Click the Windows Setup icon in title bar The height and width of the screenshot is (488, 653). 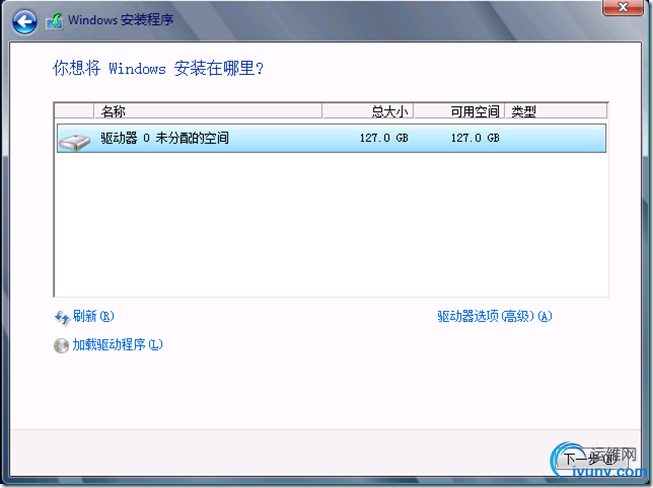click(x=55, y=21)
